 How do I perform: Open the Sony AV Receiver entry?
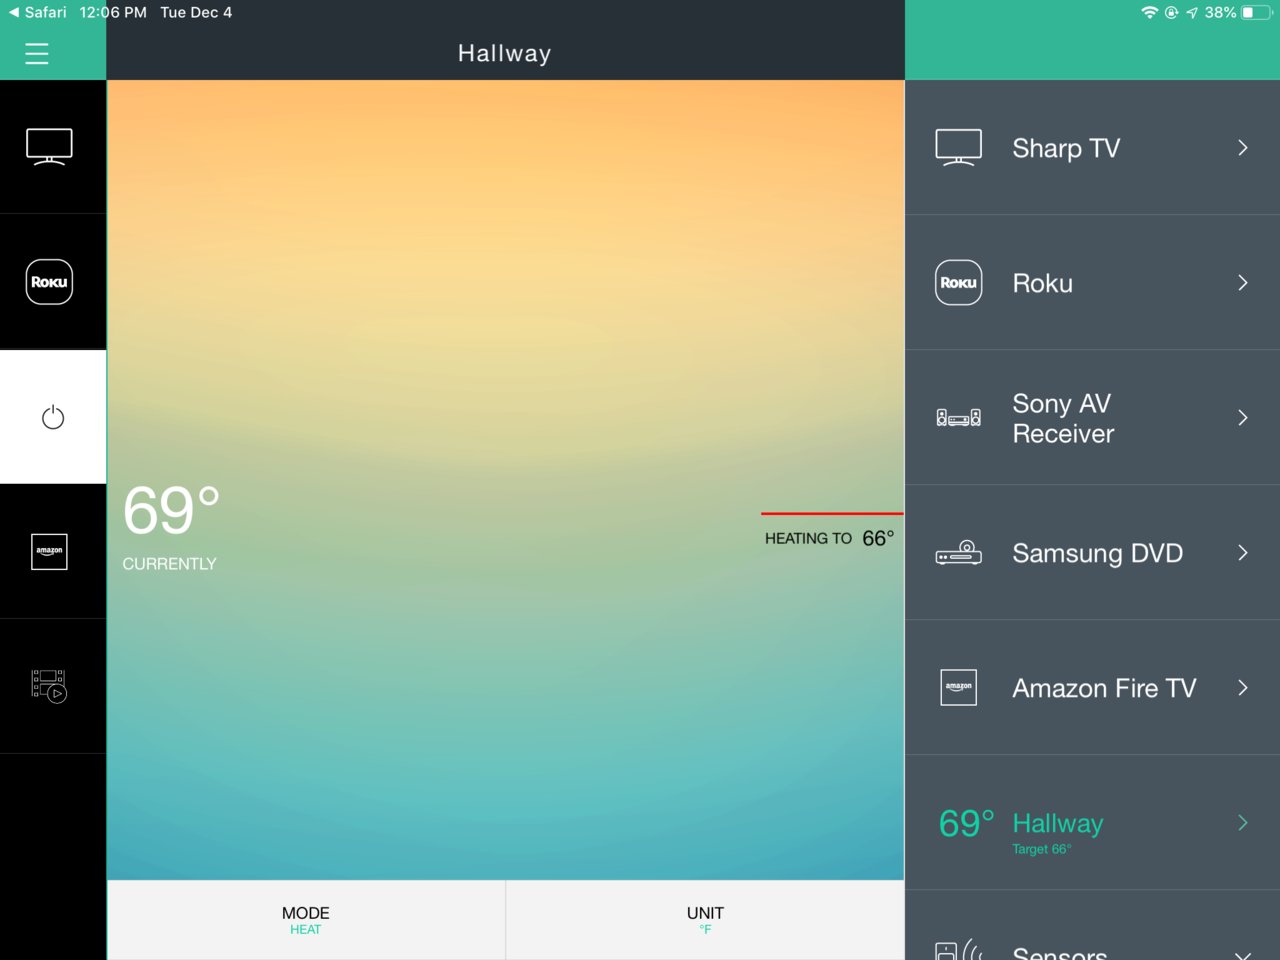pos(1092,418)
